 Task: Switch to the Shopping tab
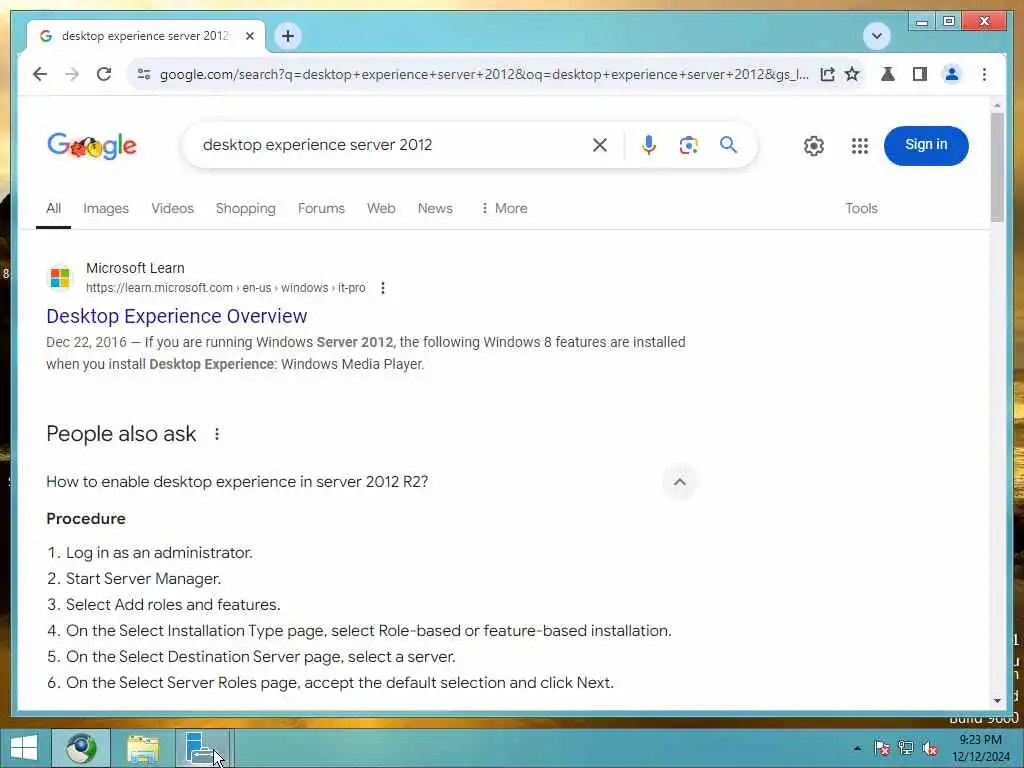tap(246, 208)
